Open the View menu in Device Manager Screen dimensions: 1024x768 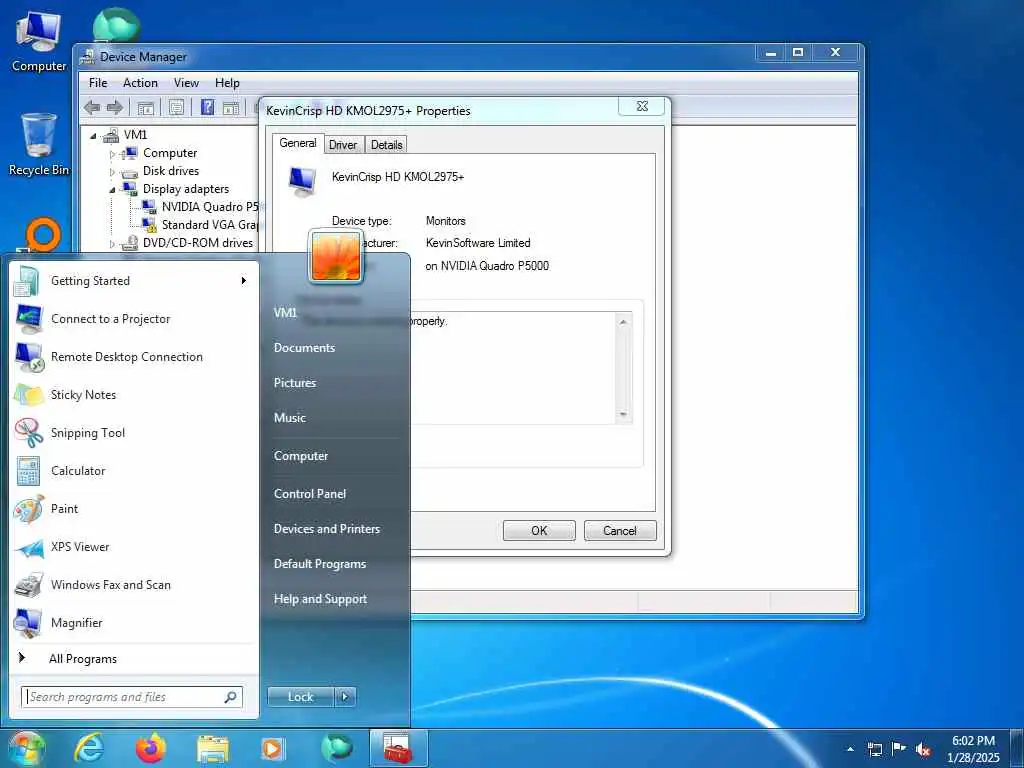click(x=186, y=83)
